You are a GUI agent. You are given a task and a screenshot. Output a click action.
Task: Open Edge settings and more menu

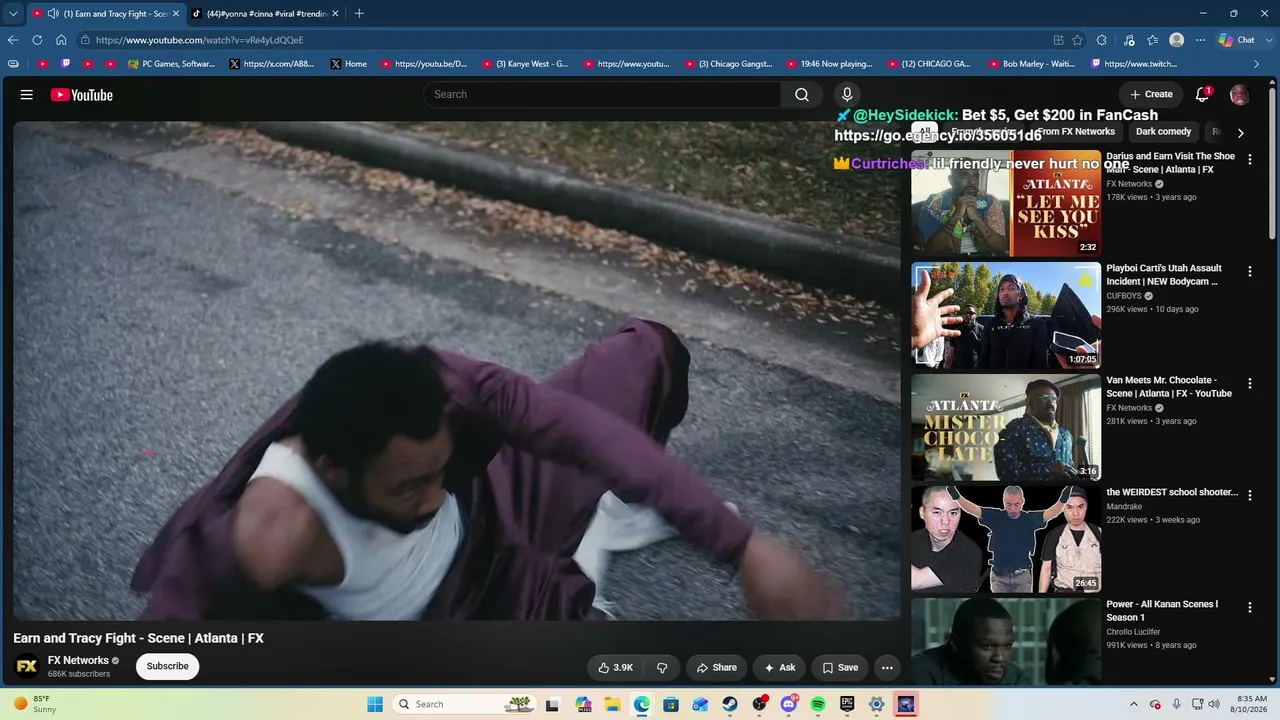(1200, 40)
